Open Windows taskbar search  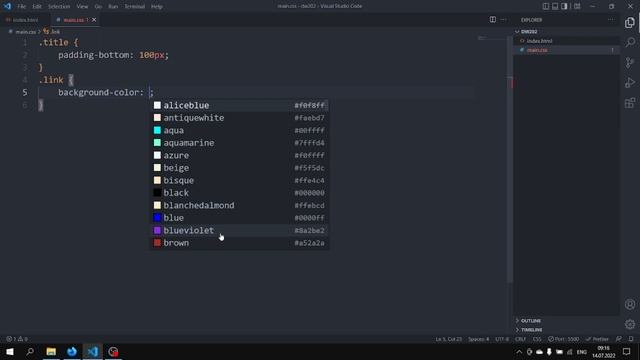point(30,351)
